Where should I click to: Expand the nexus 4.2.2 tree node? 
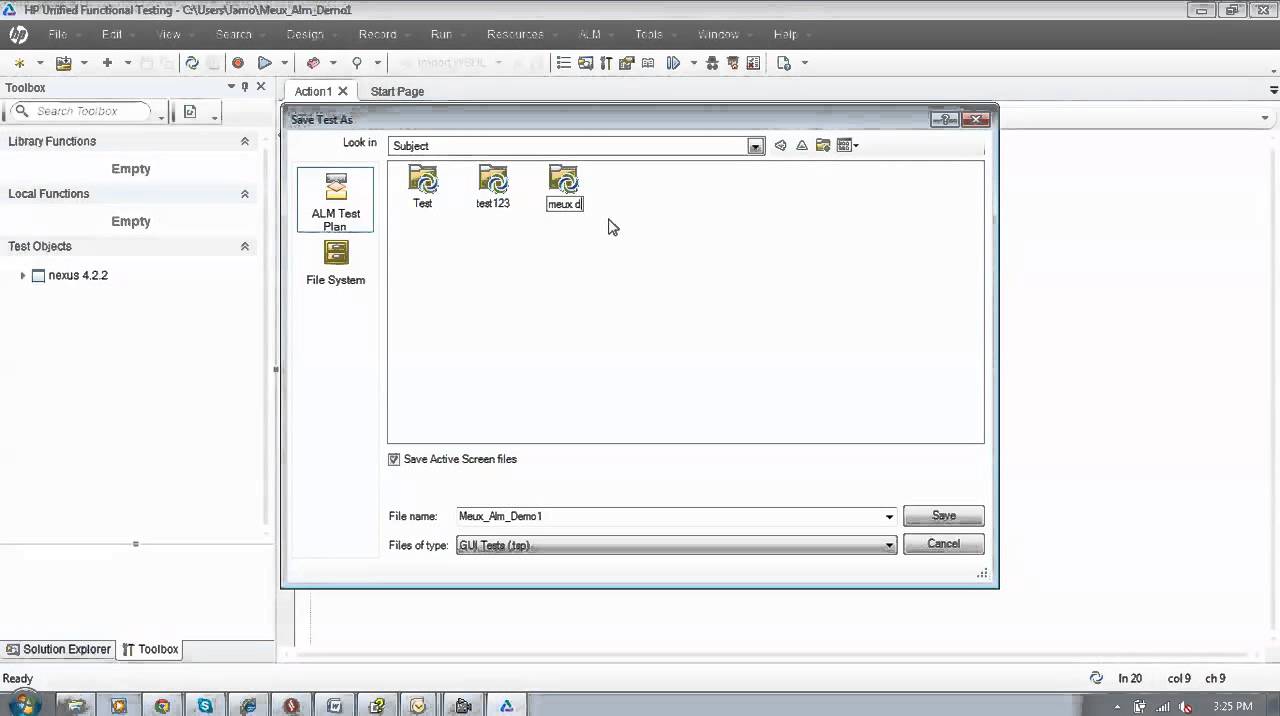23,275
